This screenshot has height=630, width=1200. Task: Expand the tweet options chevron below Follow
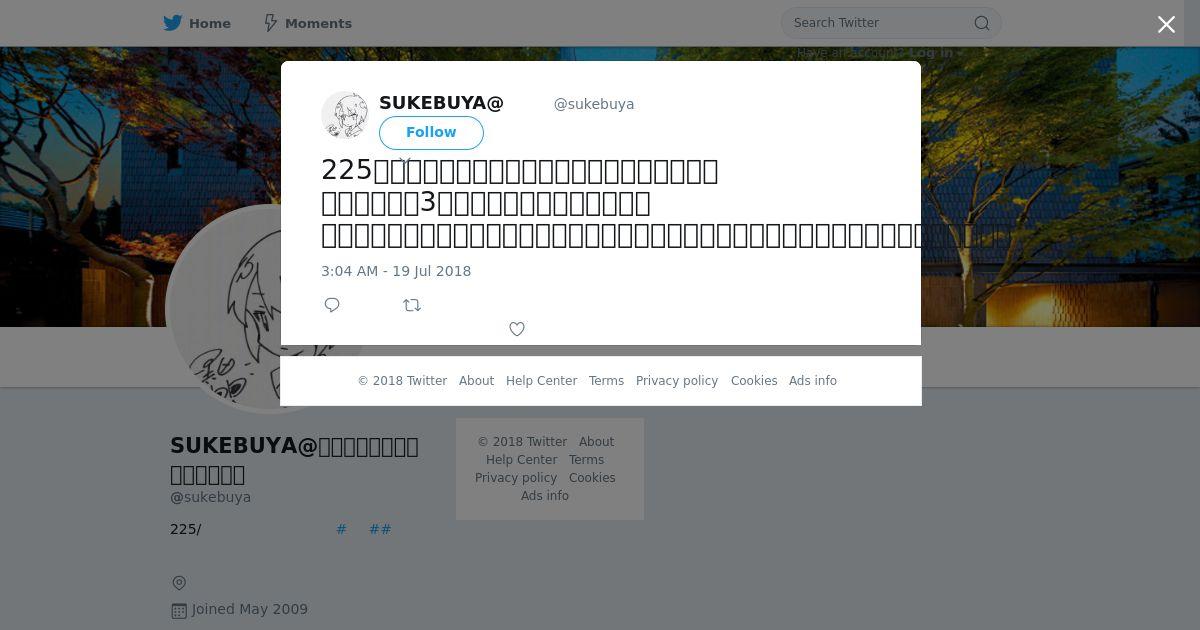405,160
